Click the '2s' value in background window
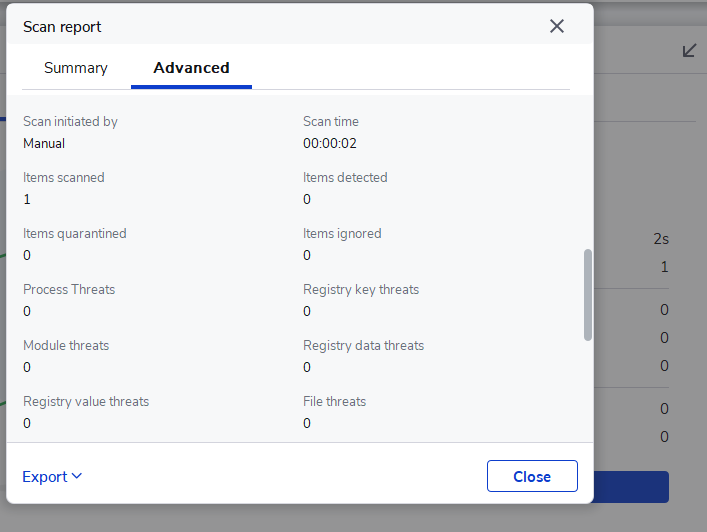 [x=661, y=239]
